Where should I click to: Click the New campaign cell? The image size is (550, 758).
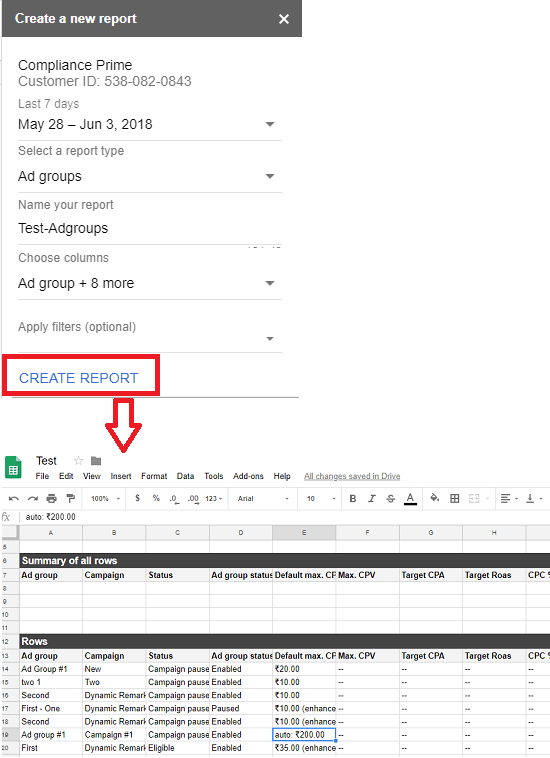pos(114,669)
